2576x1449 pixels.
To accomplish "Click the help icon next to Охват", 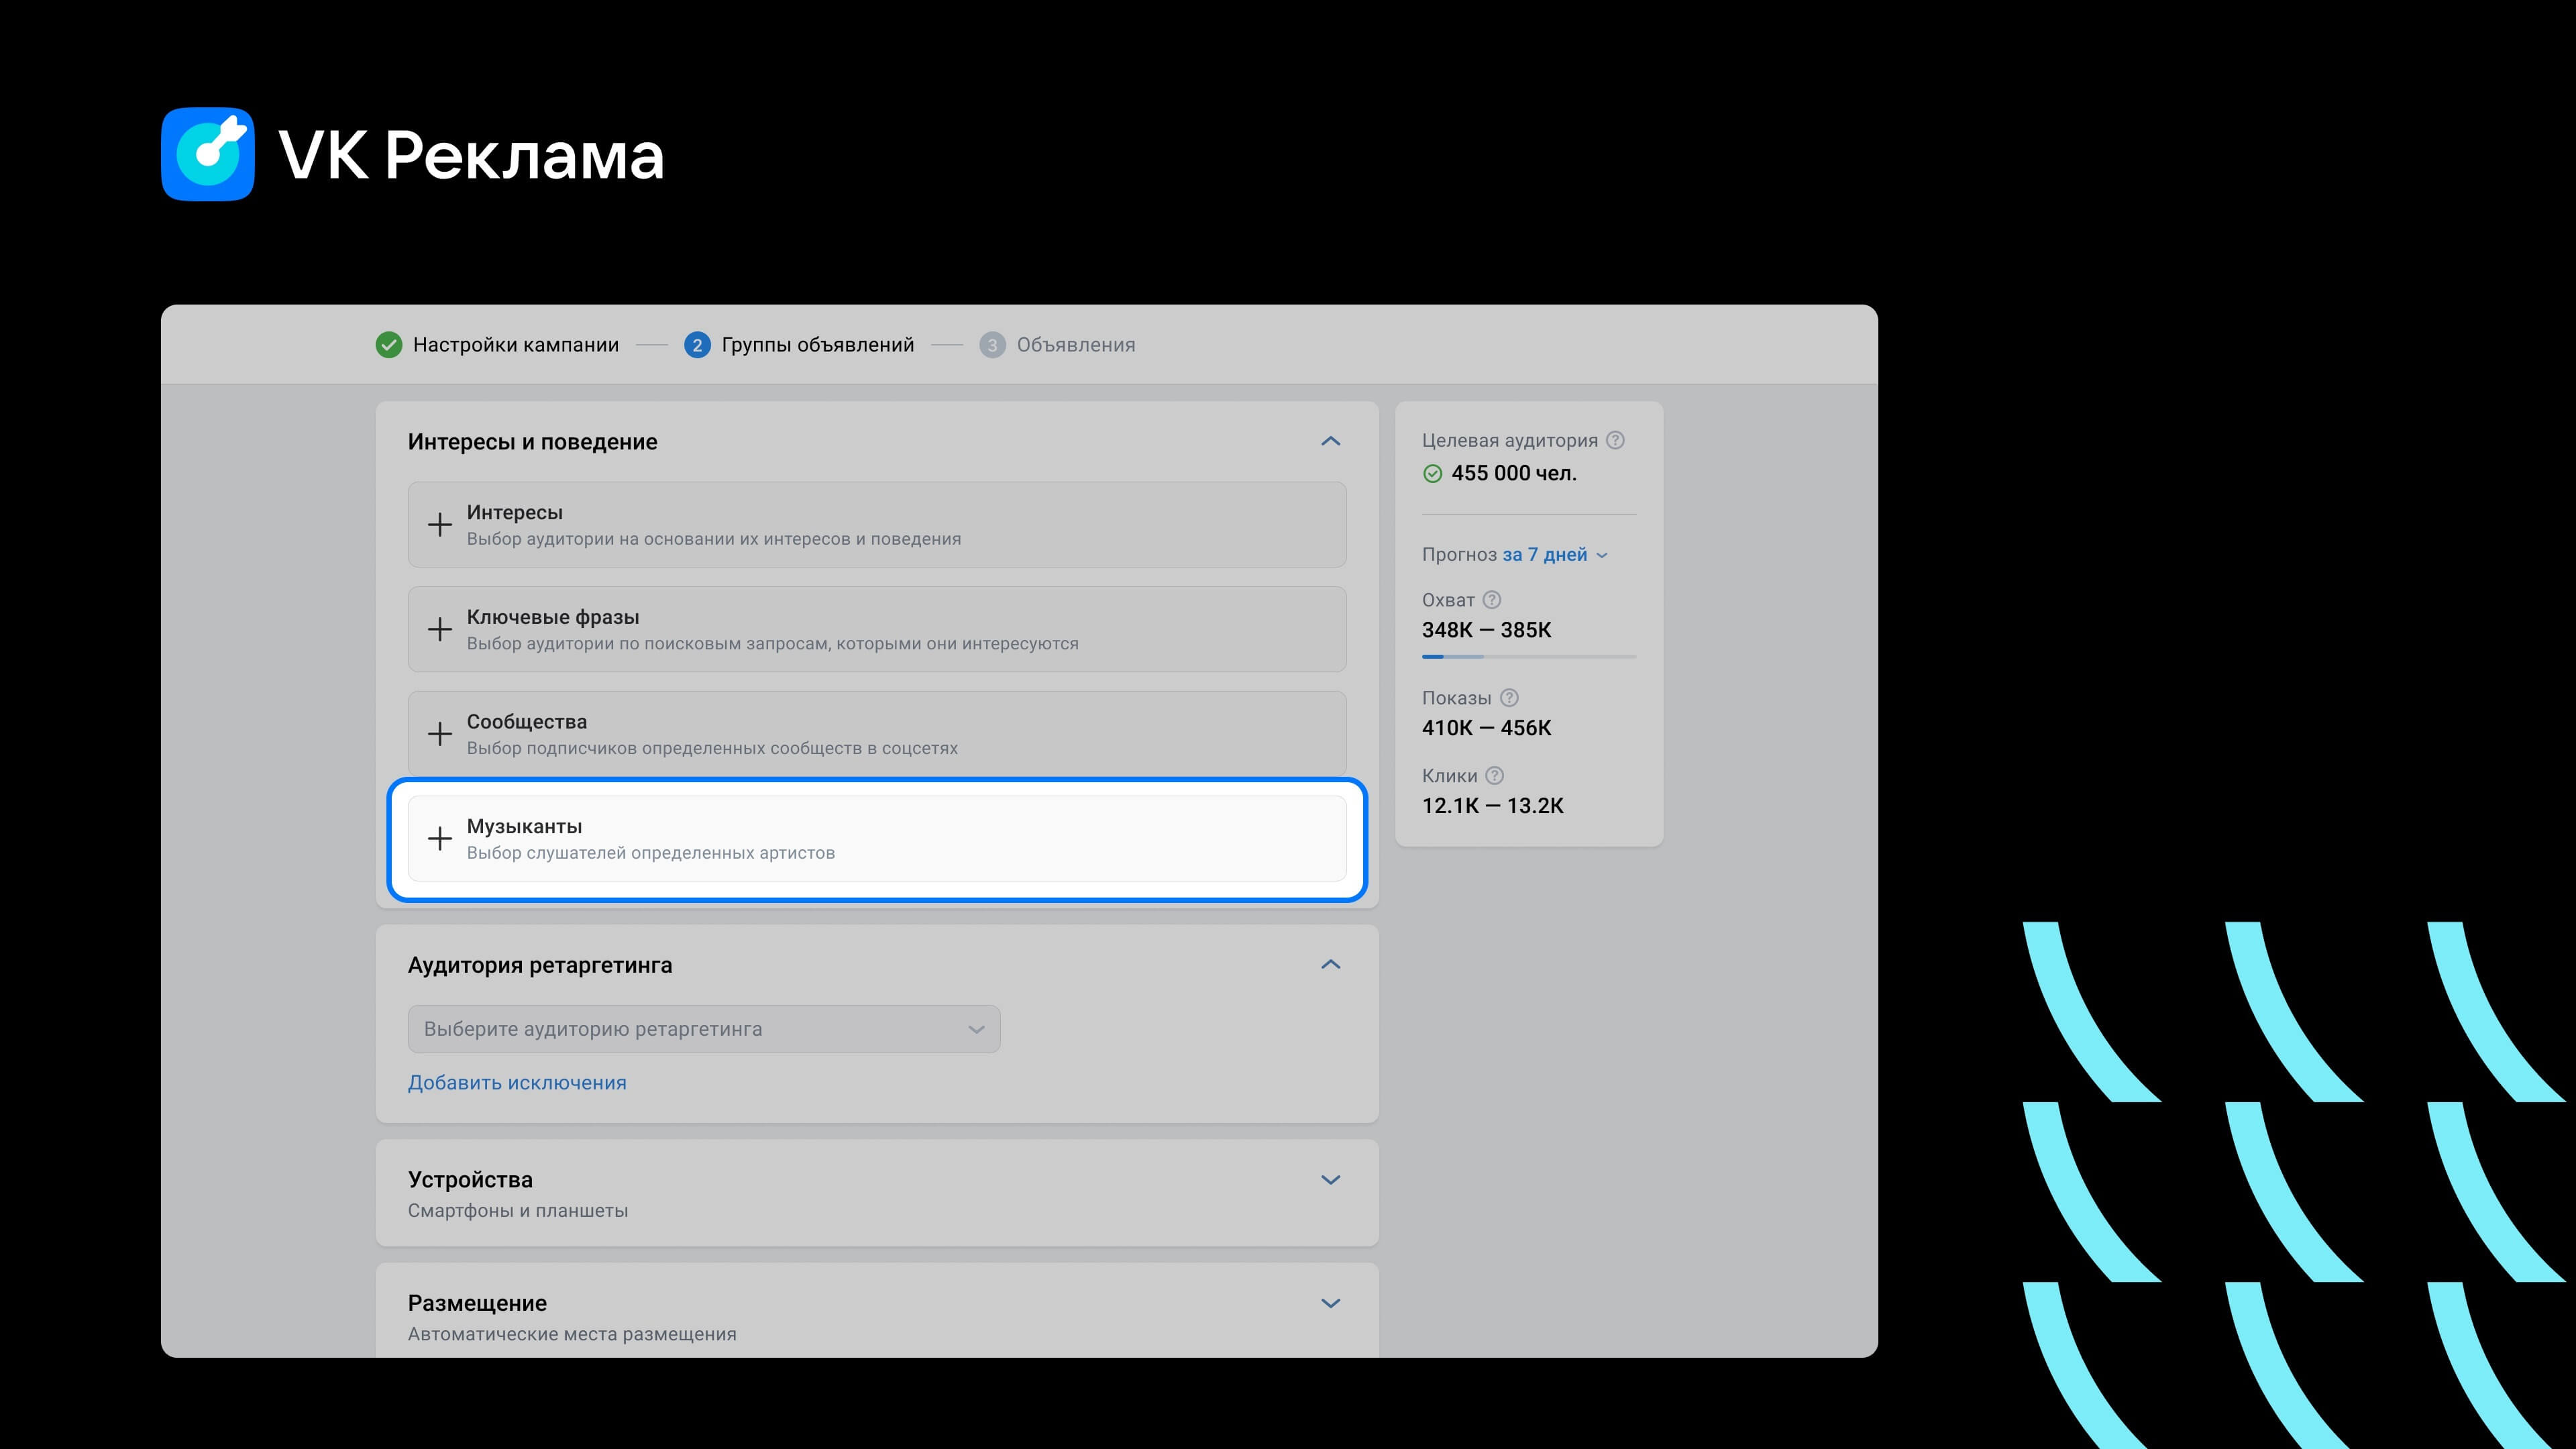I will (1491, 600).
